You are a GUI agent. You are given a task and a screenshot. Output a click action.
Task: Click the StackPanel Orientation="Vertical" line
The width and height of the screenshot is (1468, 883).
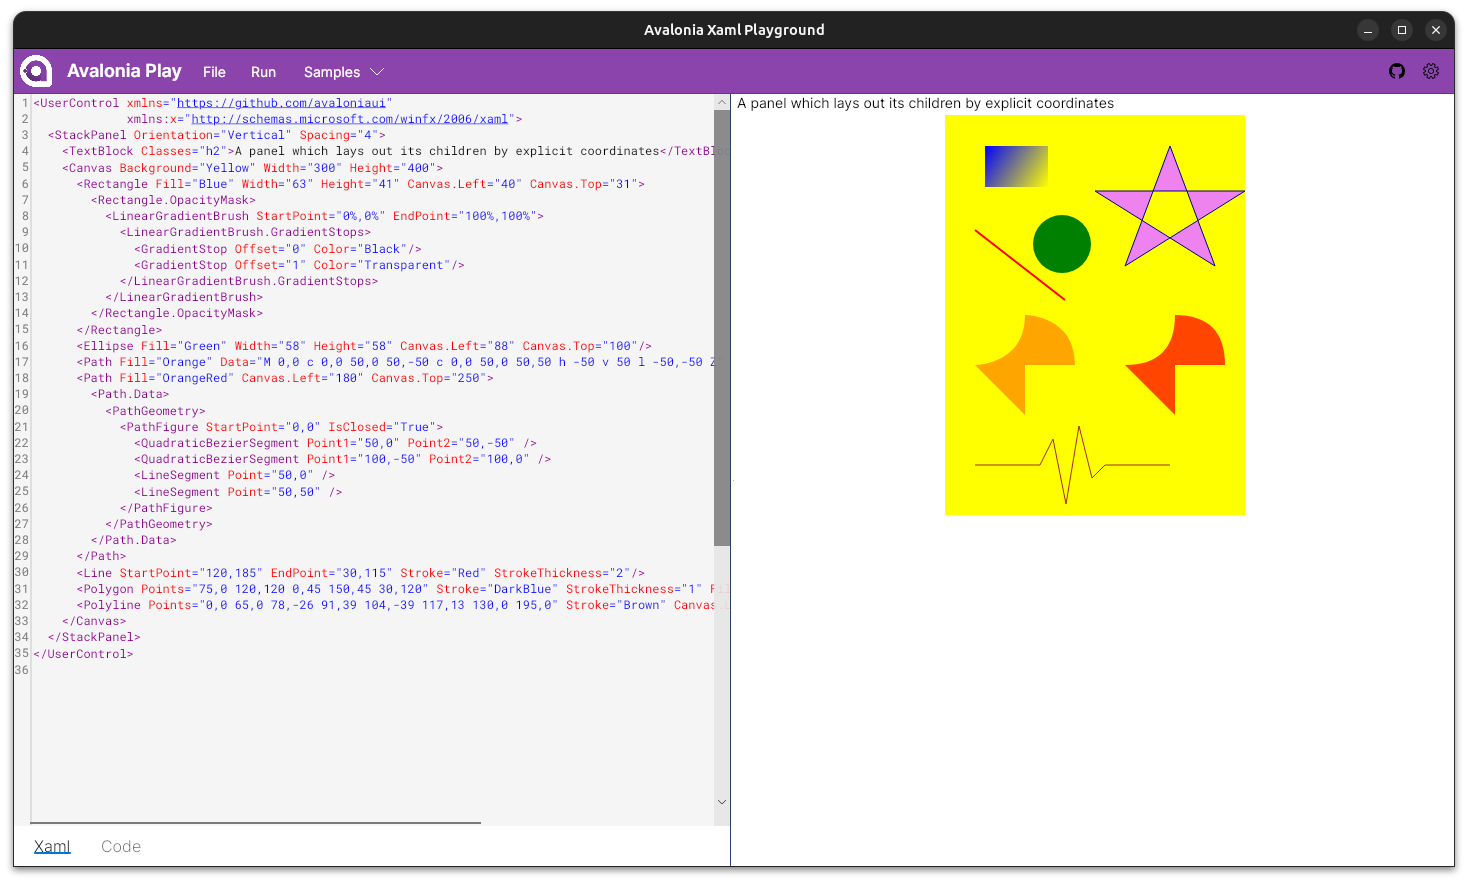tap(217, 135)
